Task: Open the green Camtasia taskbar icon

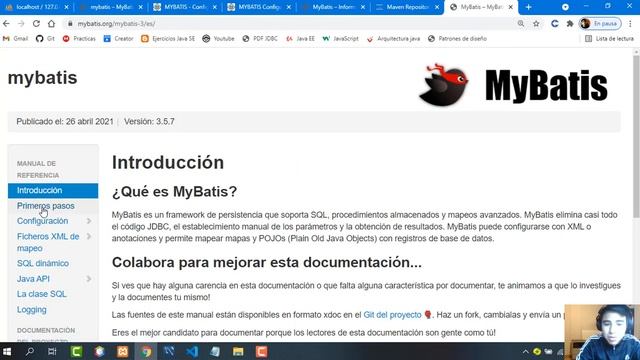Action: point(76,351)
